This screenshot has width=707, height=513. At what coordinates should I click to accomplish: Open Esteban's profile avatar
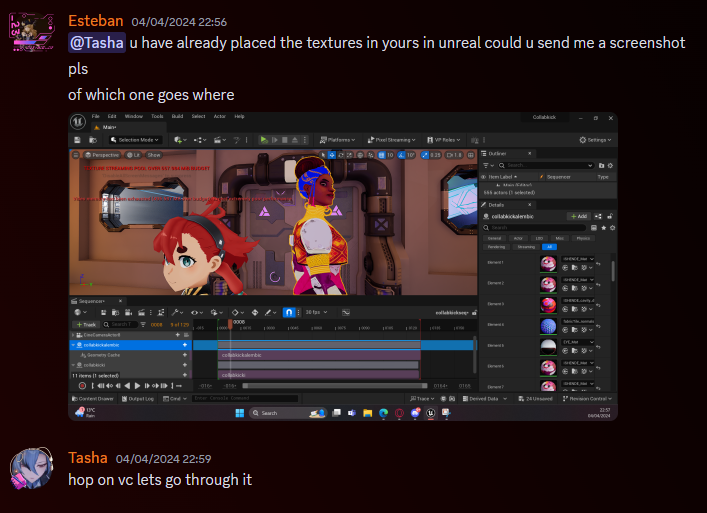click(x=32, y=32)
